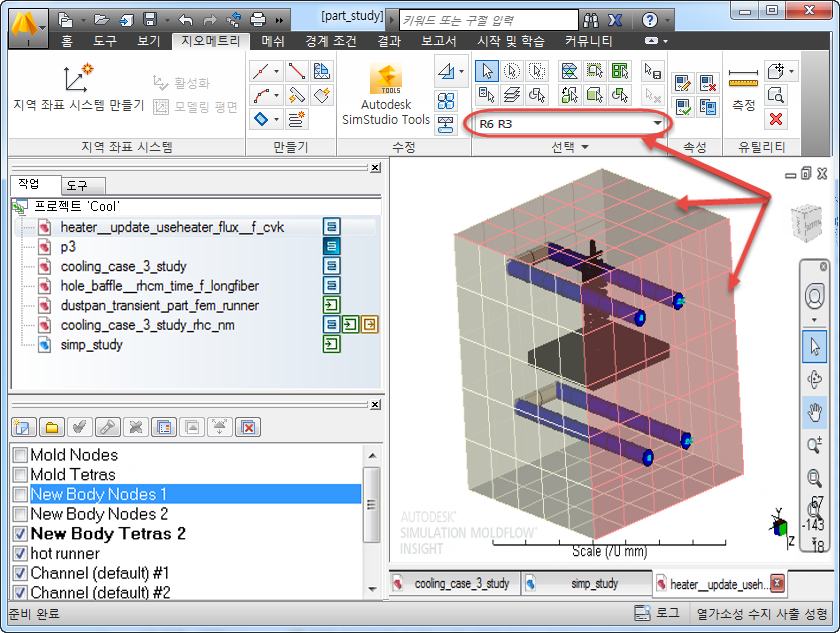Screen dimensions: 840x633
Task: Click the open folder icon in quick access
Action: (102, 20)
